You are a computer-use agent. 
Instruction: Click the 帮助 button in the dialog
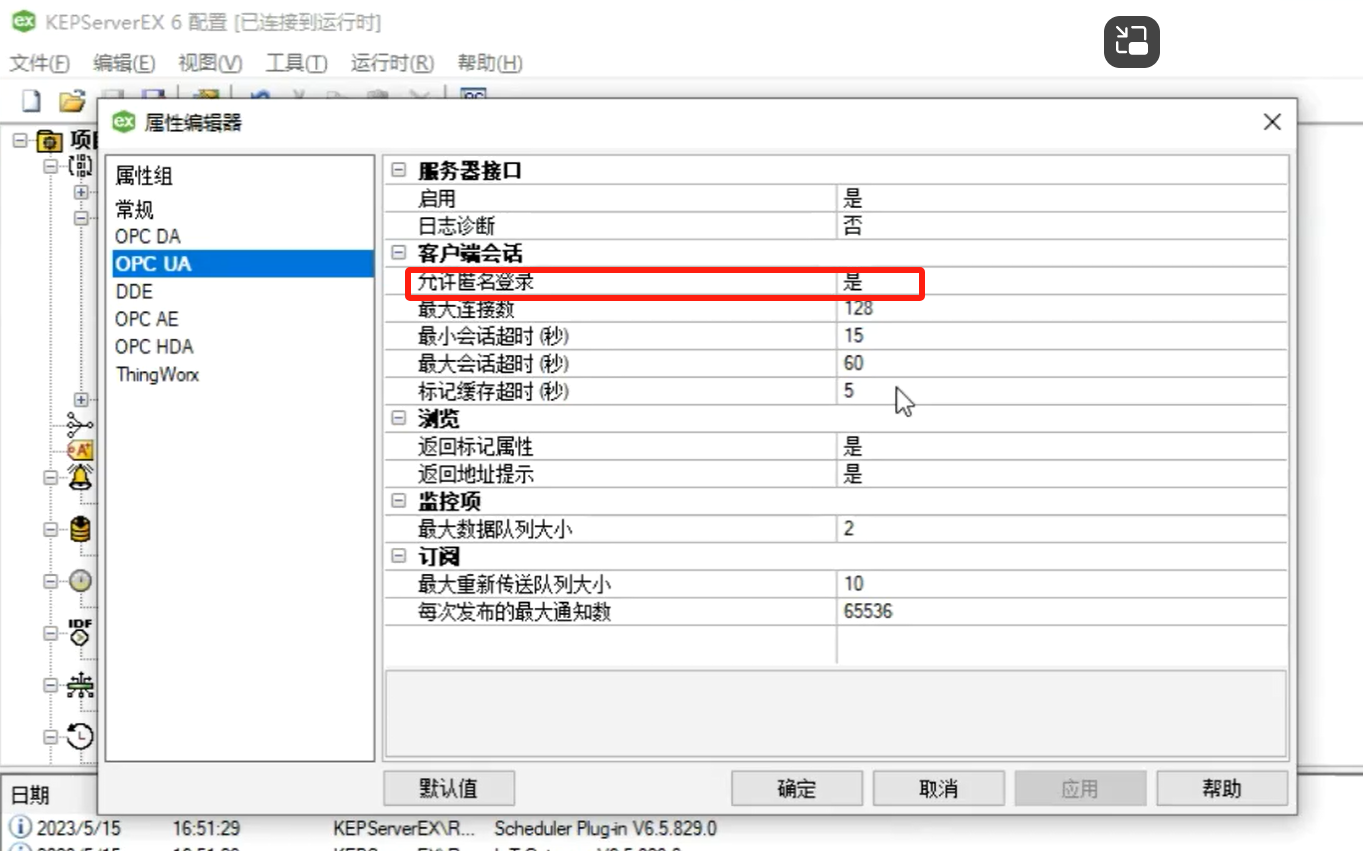1222,788
